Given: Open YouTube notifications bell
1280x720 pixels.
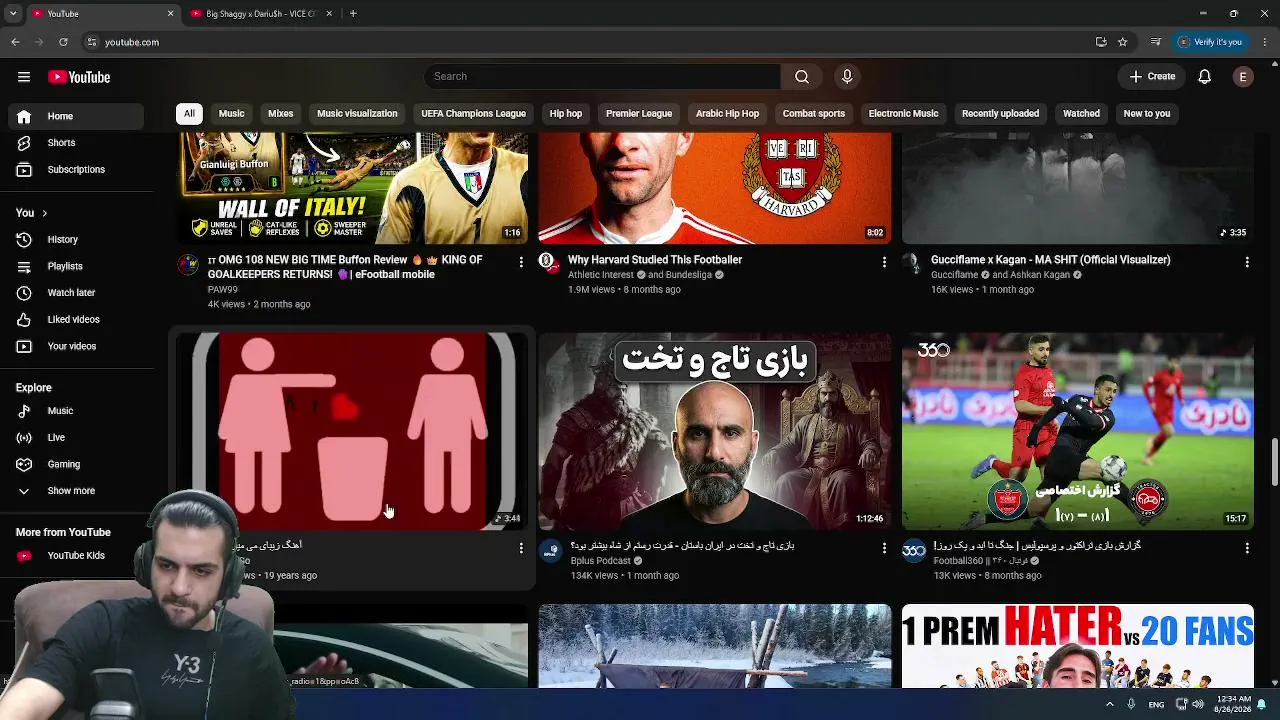Looking at the screenshot, I should [x=1205, y=77].
